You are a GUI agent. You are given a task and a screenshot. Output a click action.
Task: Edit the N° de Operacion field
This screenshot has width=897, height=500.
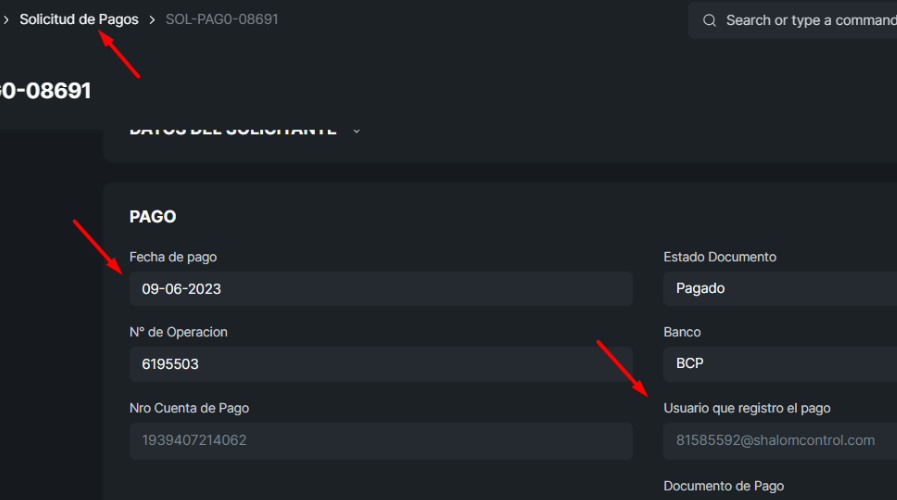click(x=381, y=364)
